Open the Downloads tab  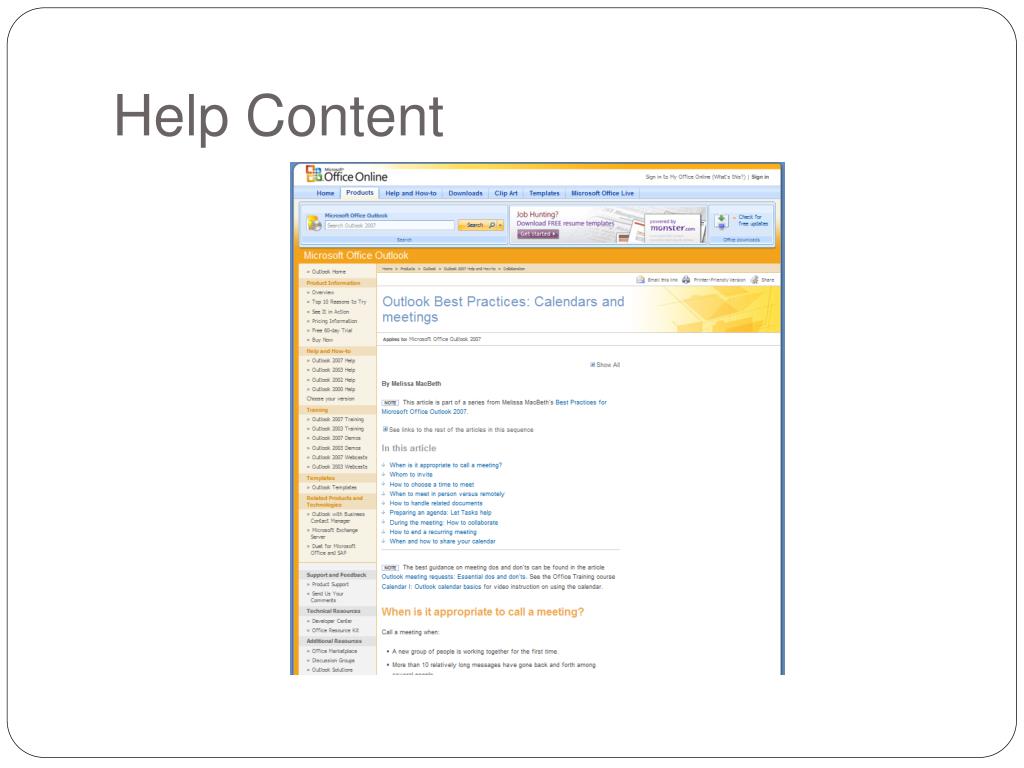click(x=465, y=193)
